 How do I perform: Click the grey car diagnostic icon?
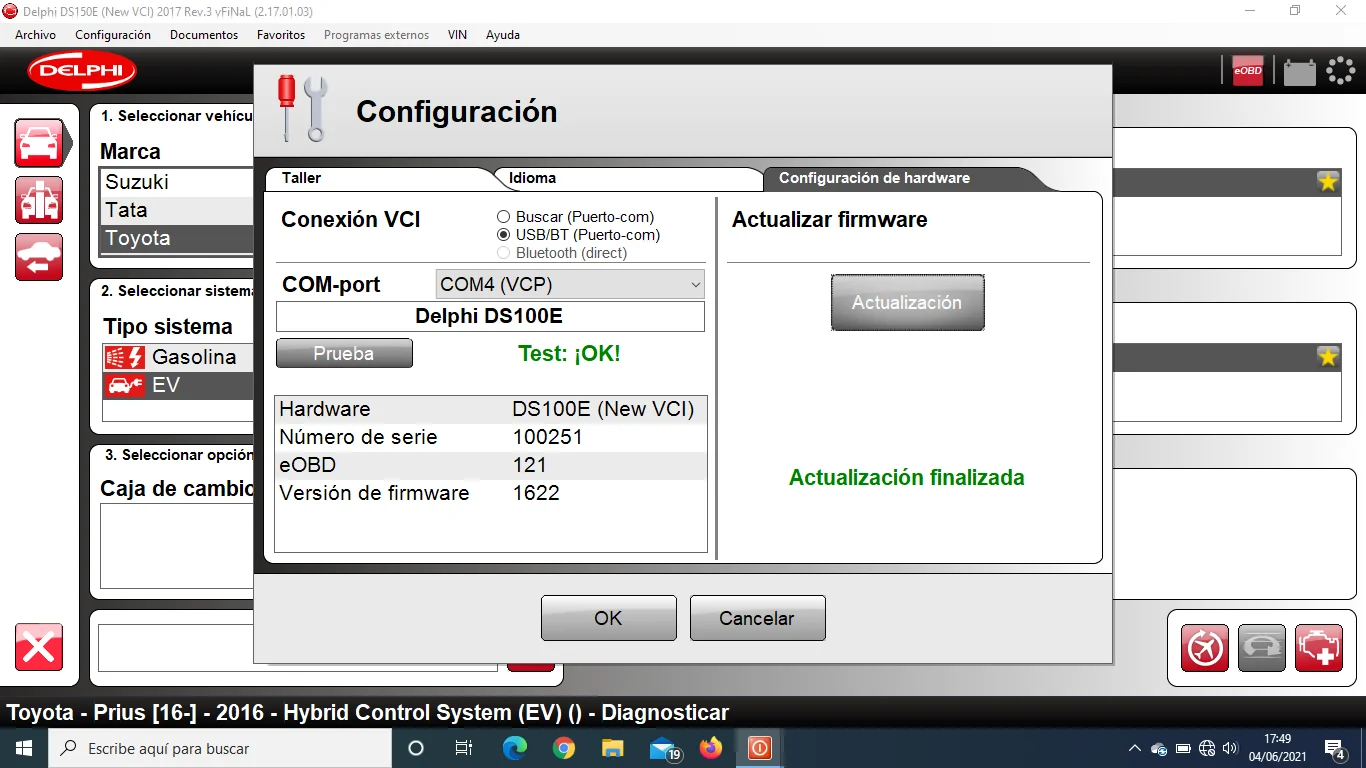click(x=1262, y=648)
